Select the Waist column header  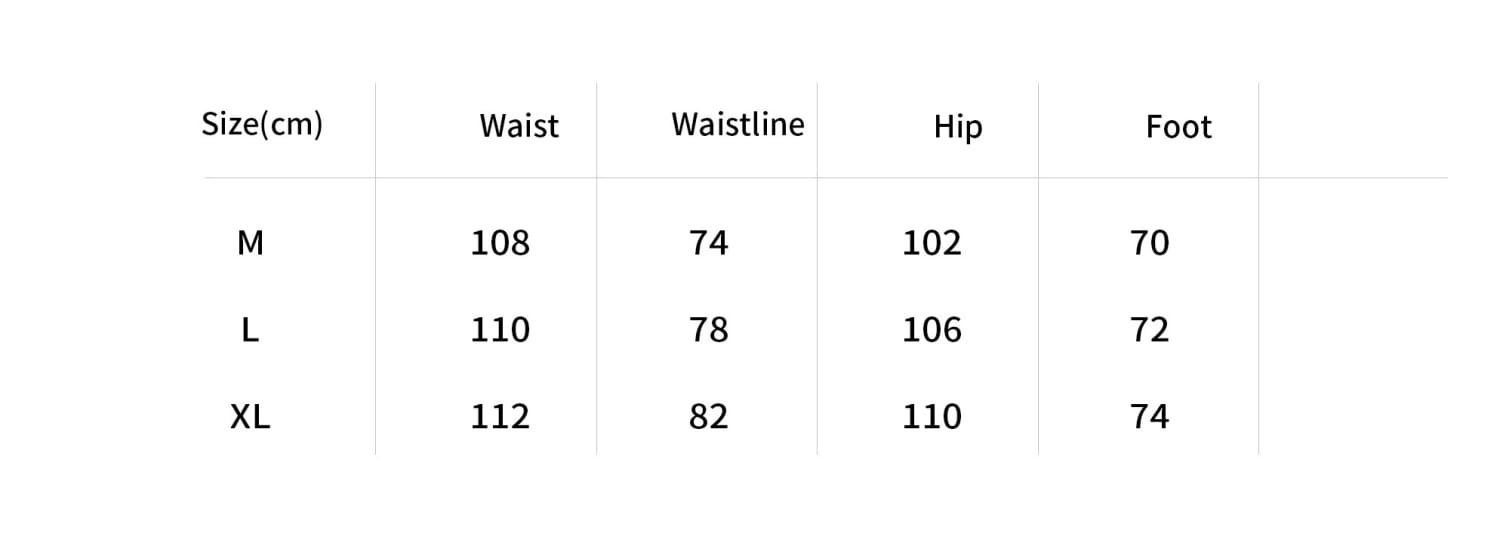tap(519, 126)
